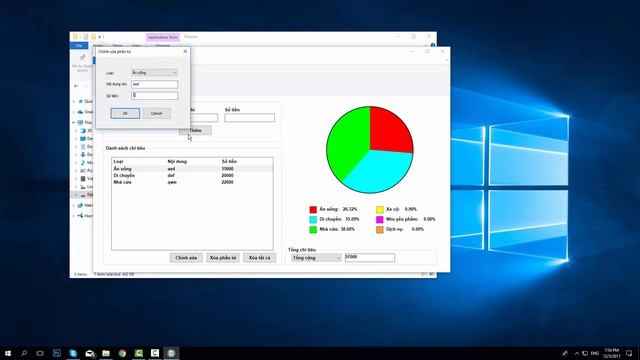Open the Tổng cộng dropdown
The image size is (640, 360).
(x=316, y=258)
